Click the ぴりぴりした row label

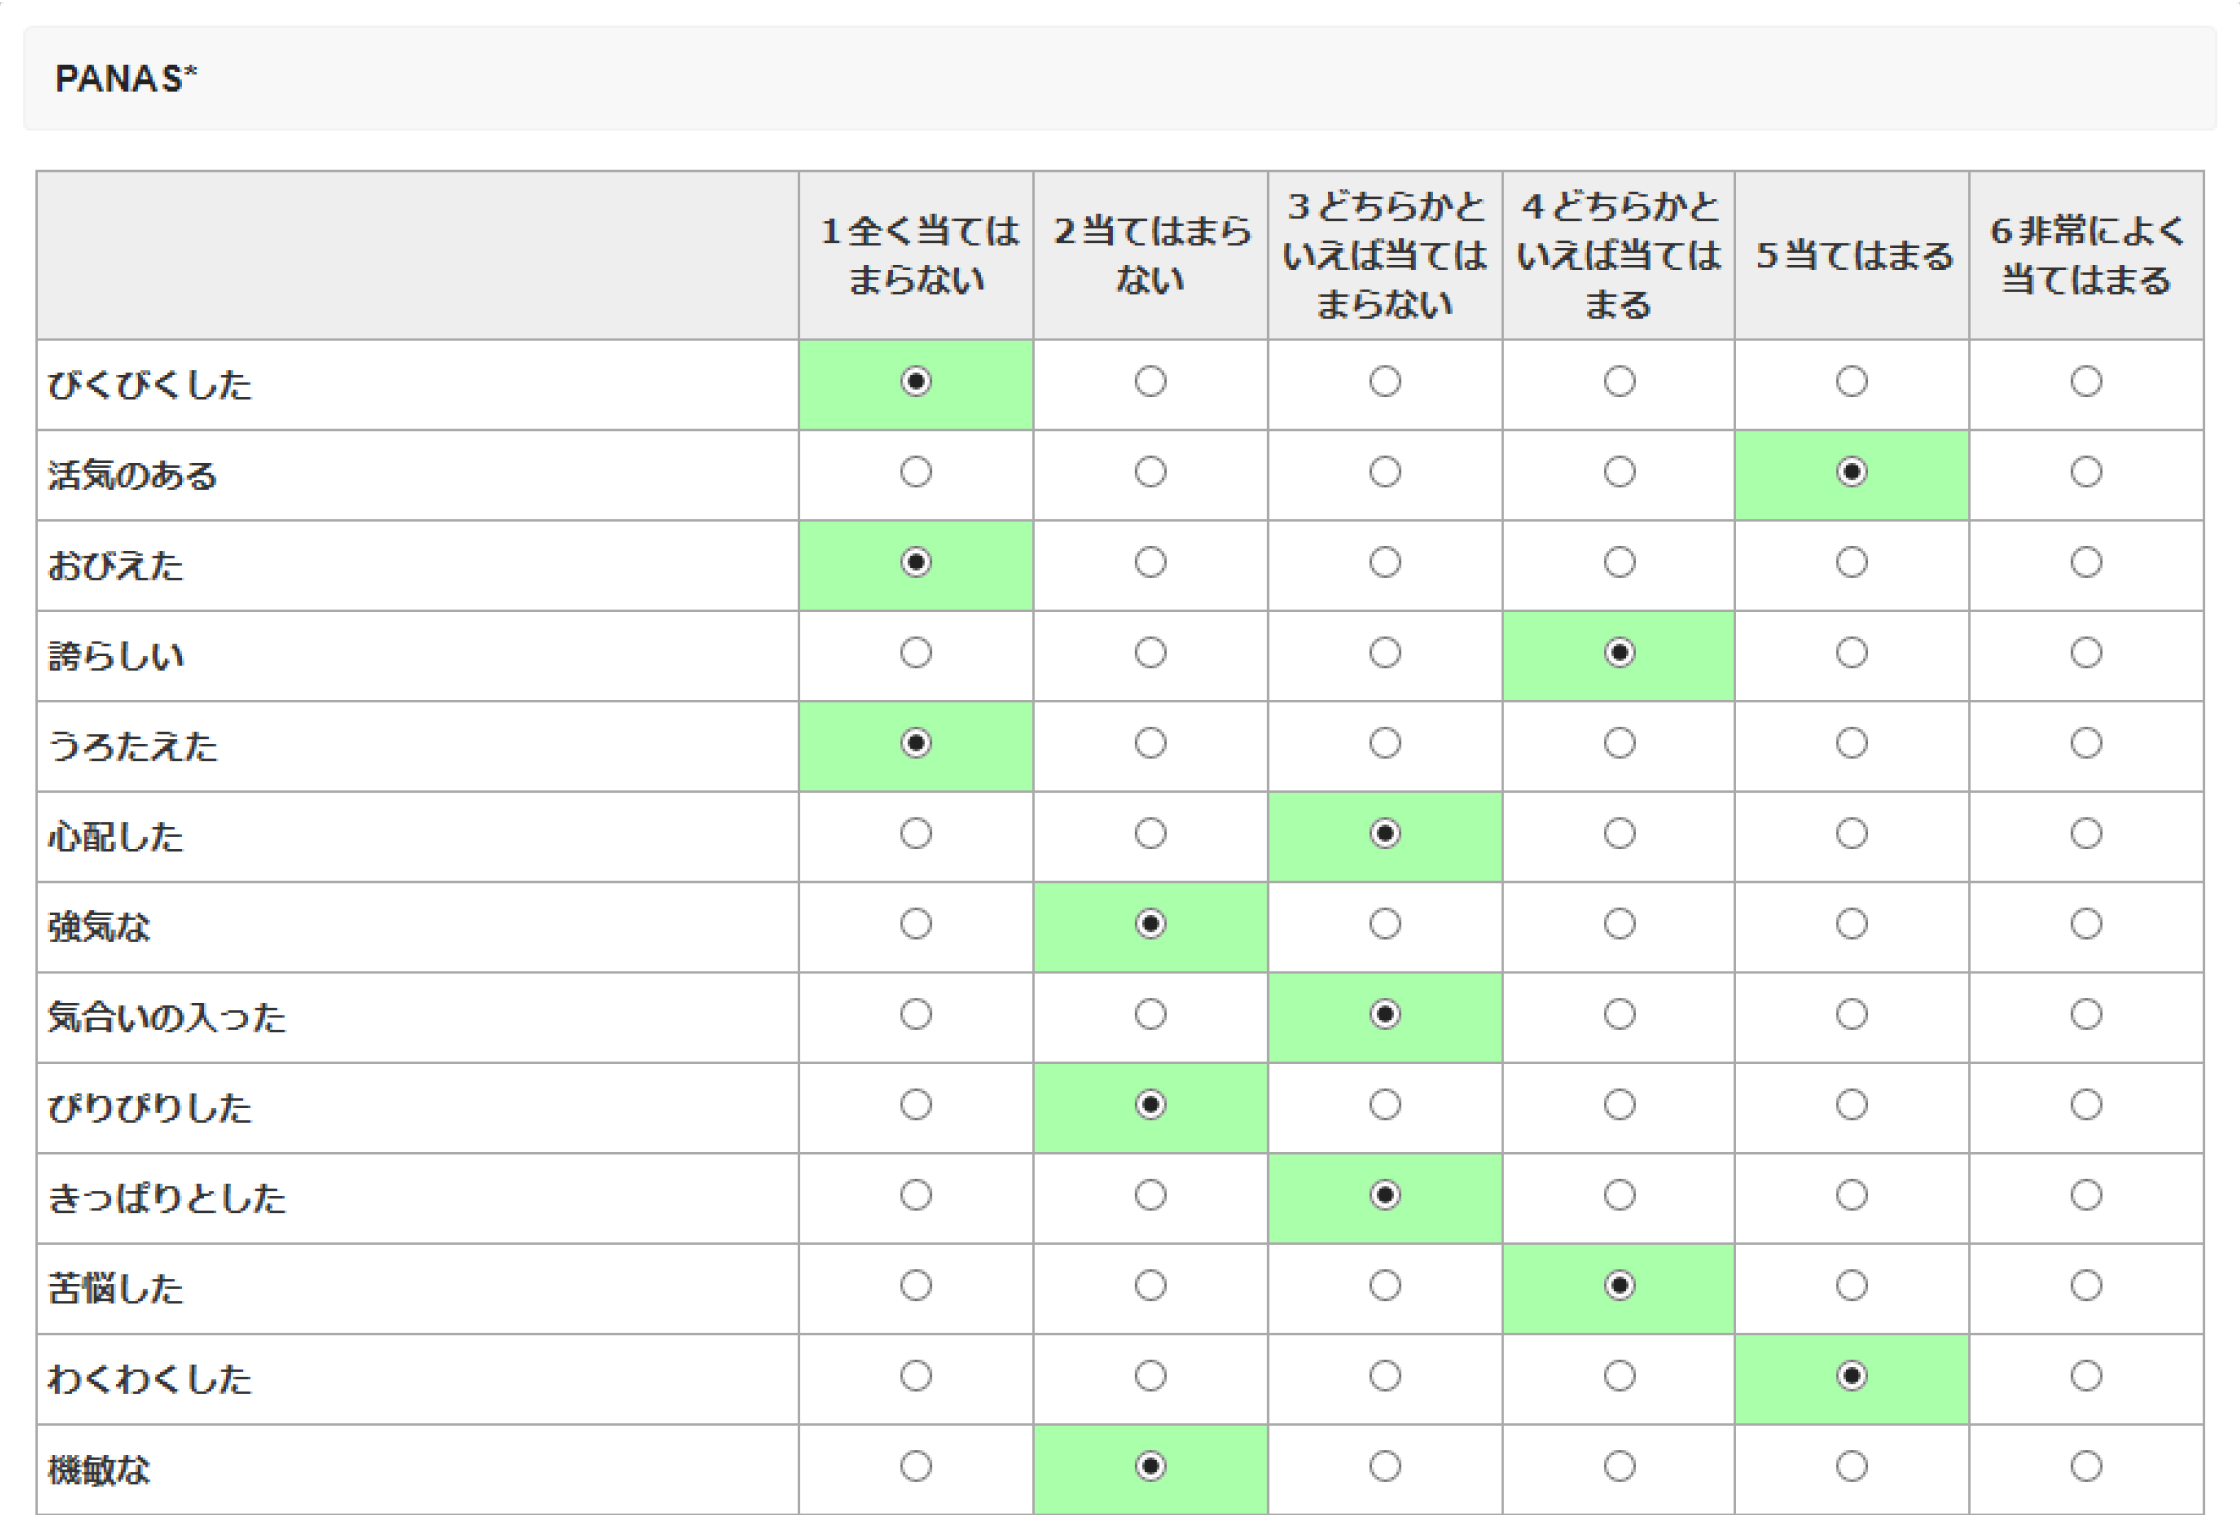point(150,1108)
